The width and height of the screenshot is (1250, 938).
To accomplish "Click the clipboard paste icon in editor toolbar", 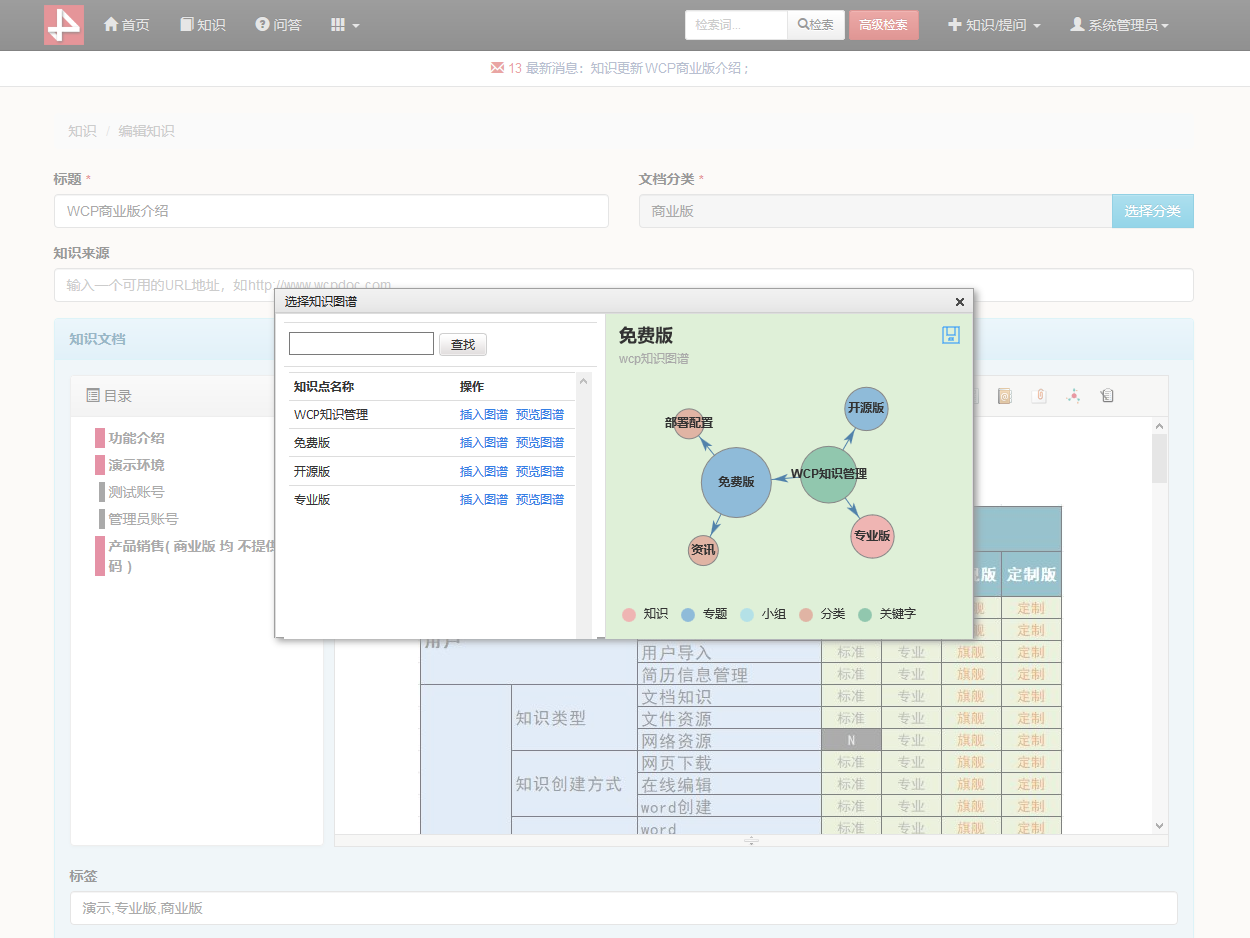I will (1107, 396).
